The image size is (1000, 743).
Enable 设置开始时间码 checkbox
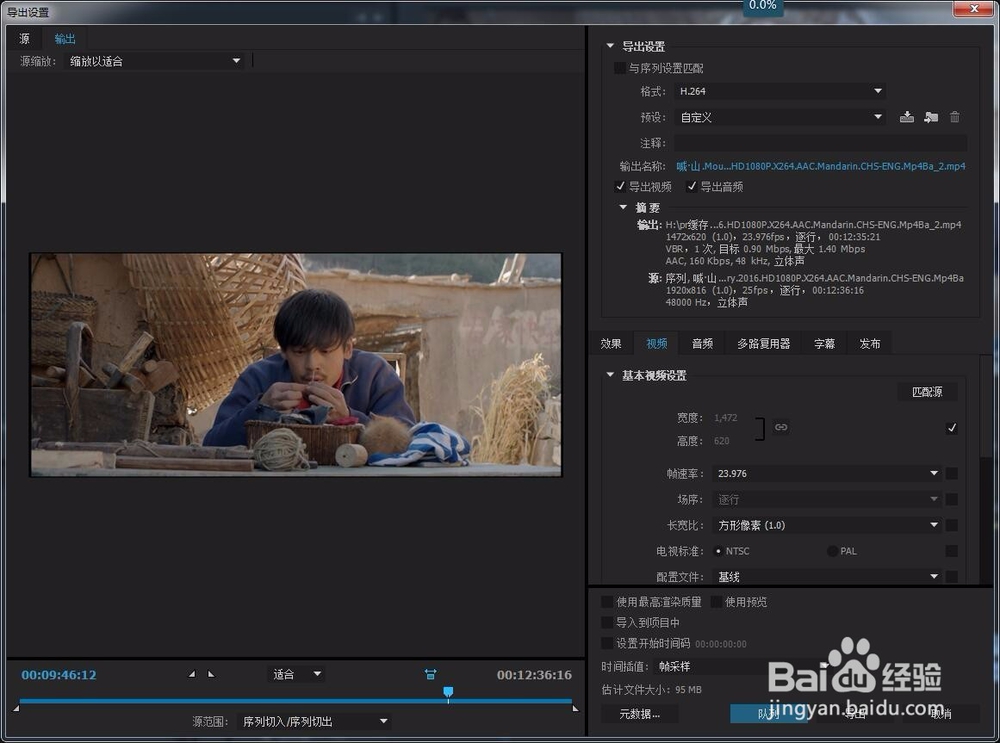(x=607, y=643)
